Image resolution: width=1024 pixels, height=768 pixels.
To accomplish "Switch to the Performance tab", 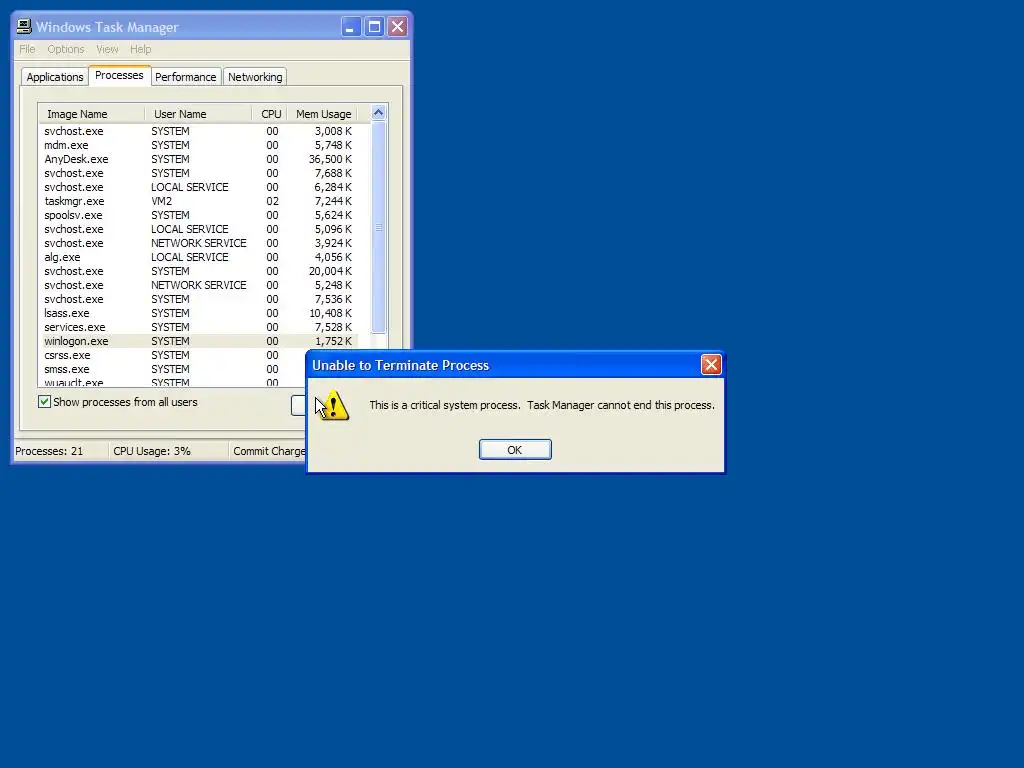I will [185, 77].
